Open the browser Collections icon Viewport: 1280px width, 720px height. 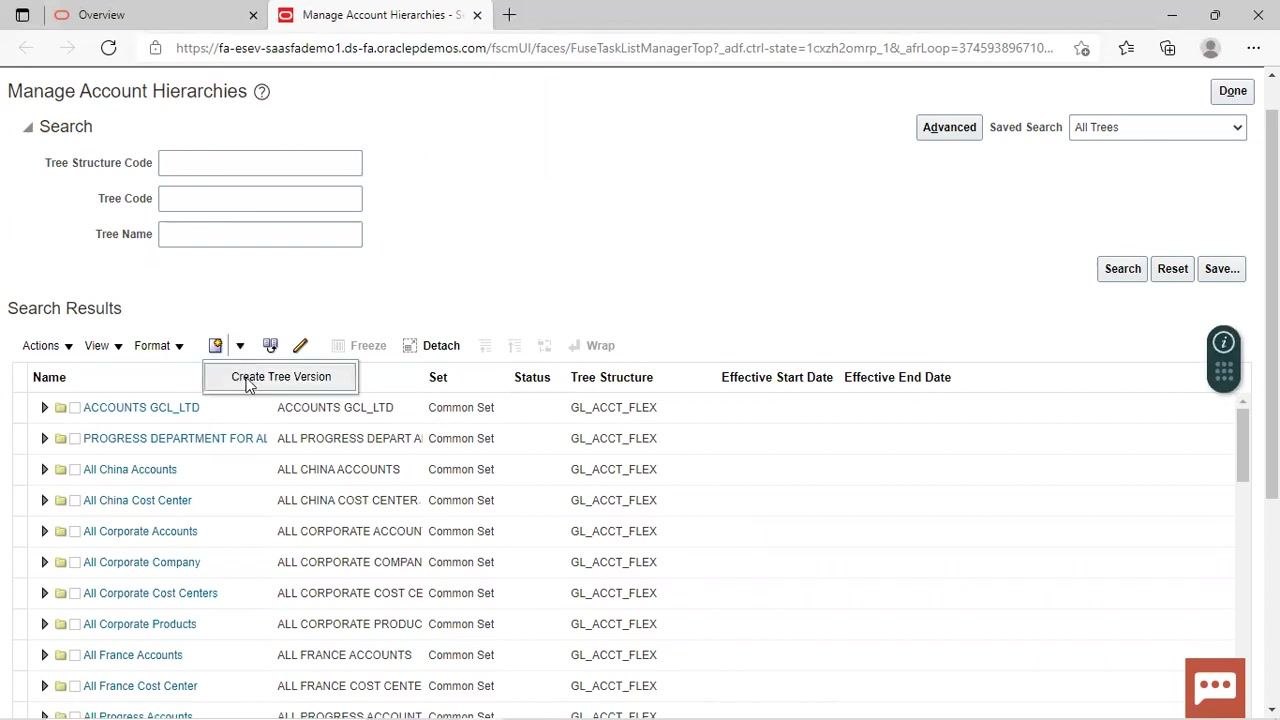(x=1168, y=48)
